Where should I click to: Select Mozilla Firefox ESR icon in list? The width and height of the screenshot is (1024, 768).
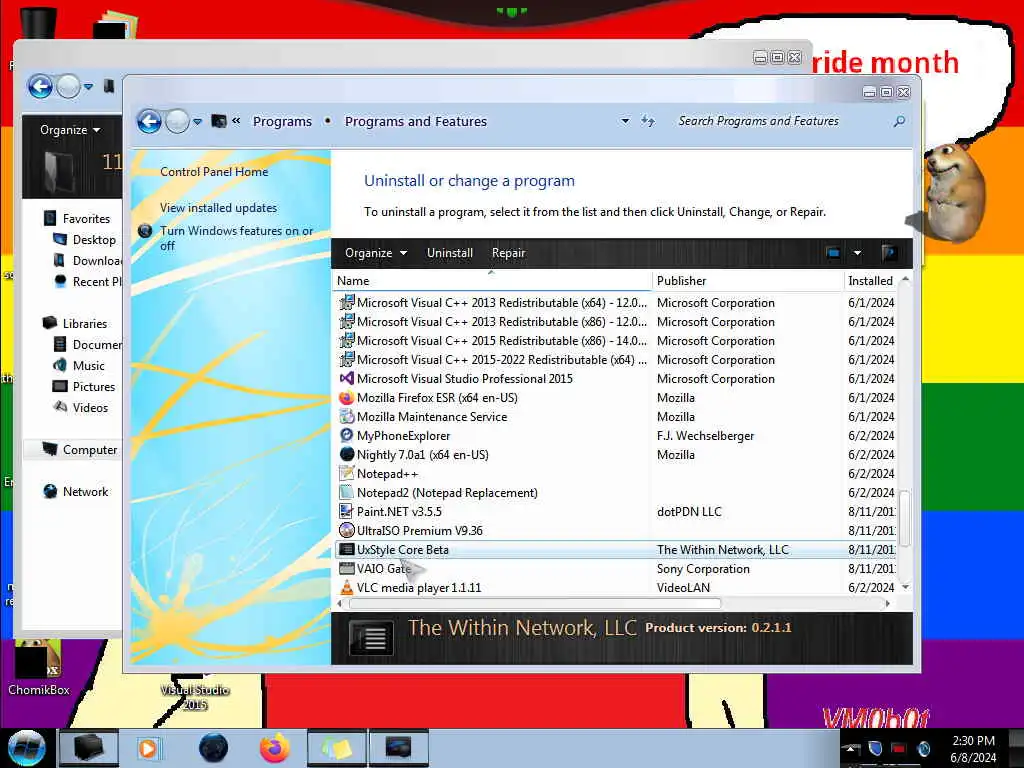point(347,398)
